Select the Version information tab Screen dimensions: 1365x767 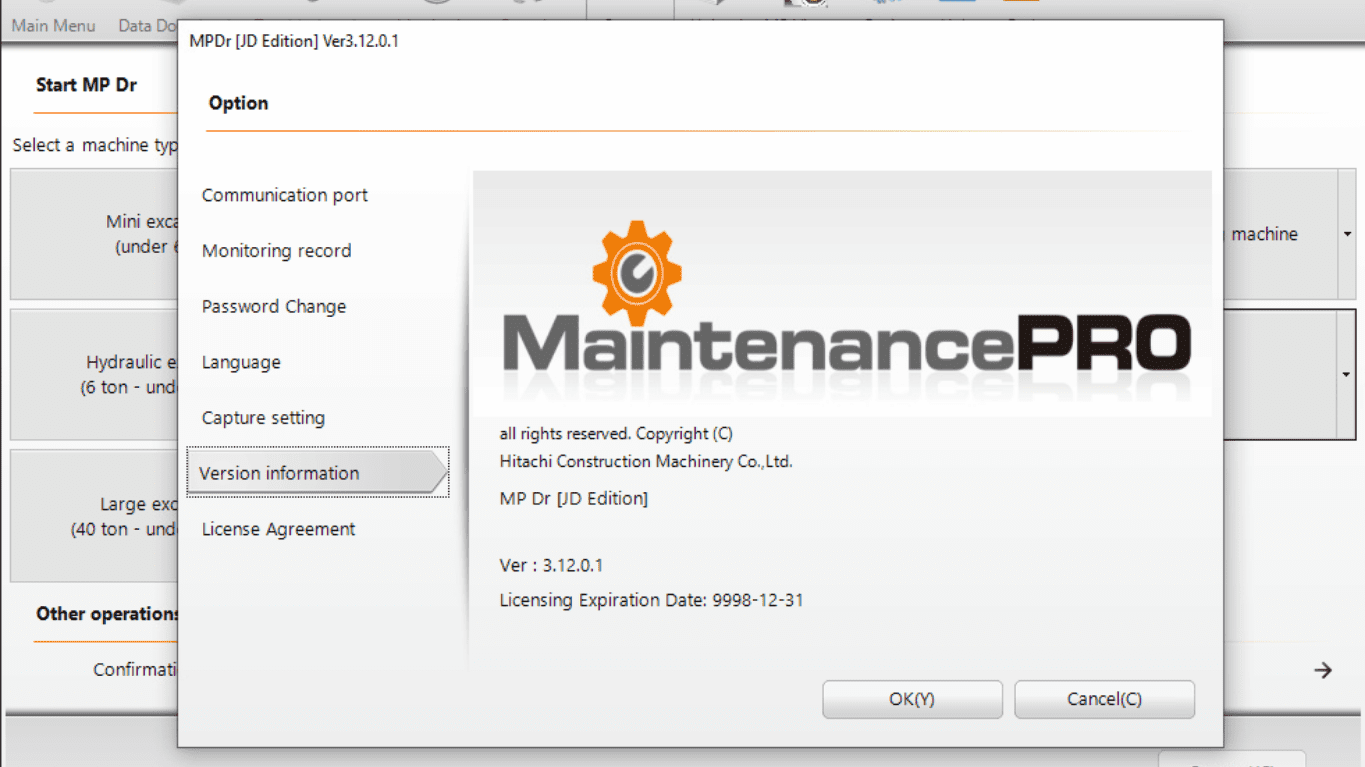pos(279,474)
